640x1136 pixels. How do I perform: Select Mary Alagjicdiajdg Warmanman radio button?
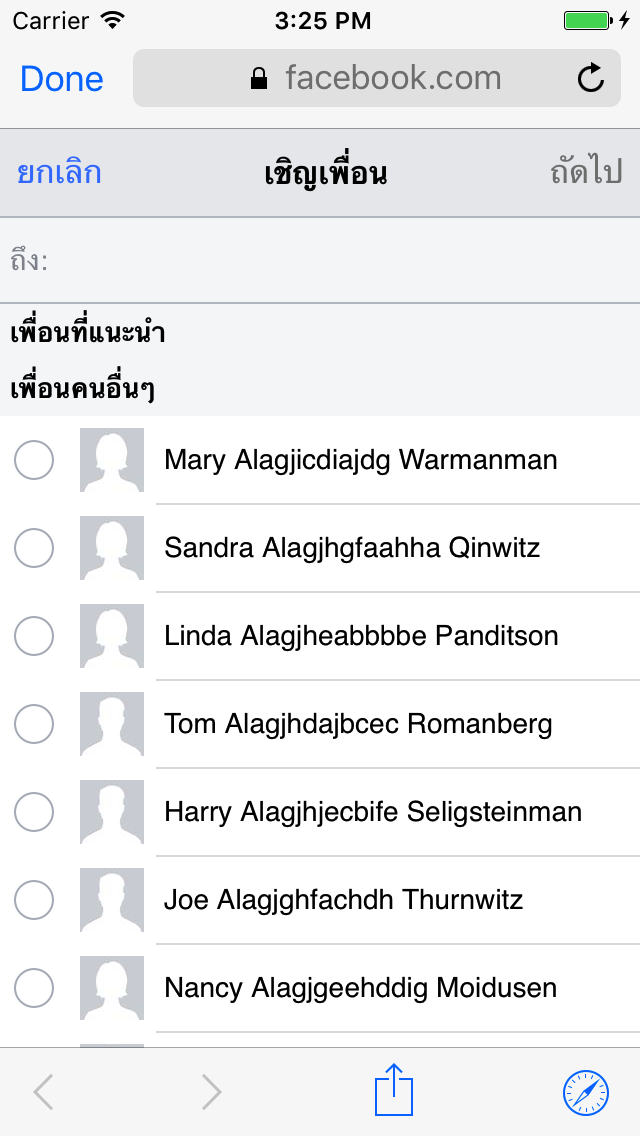(34, 460)
